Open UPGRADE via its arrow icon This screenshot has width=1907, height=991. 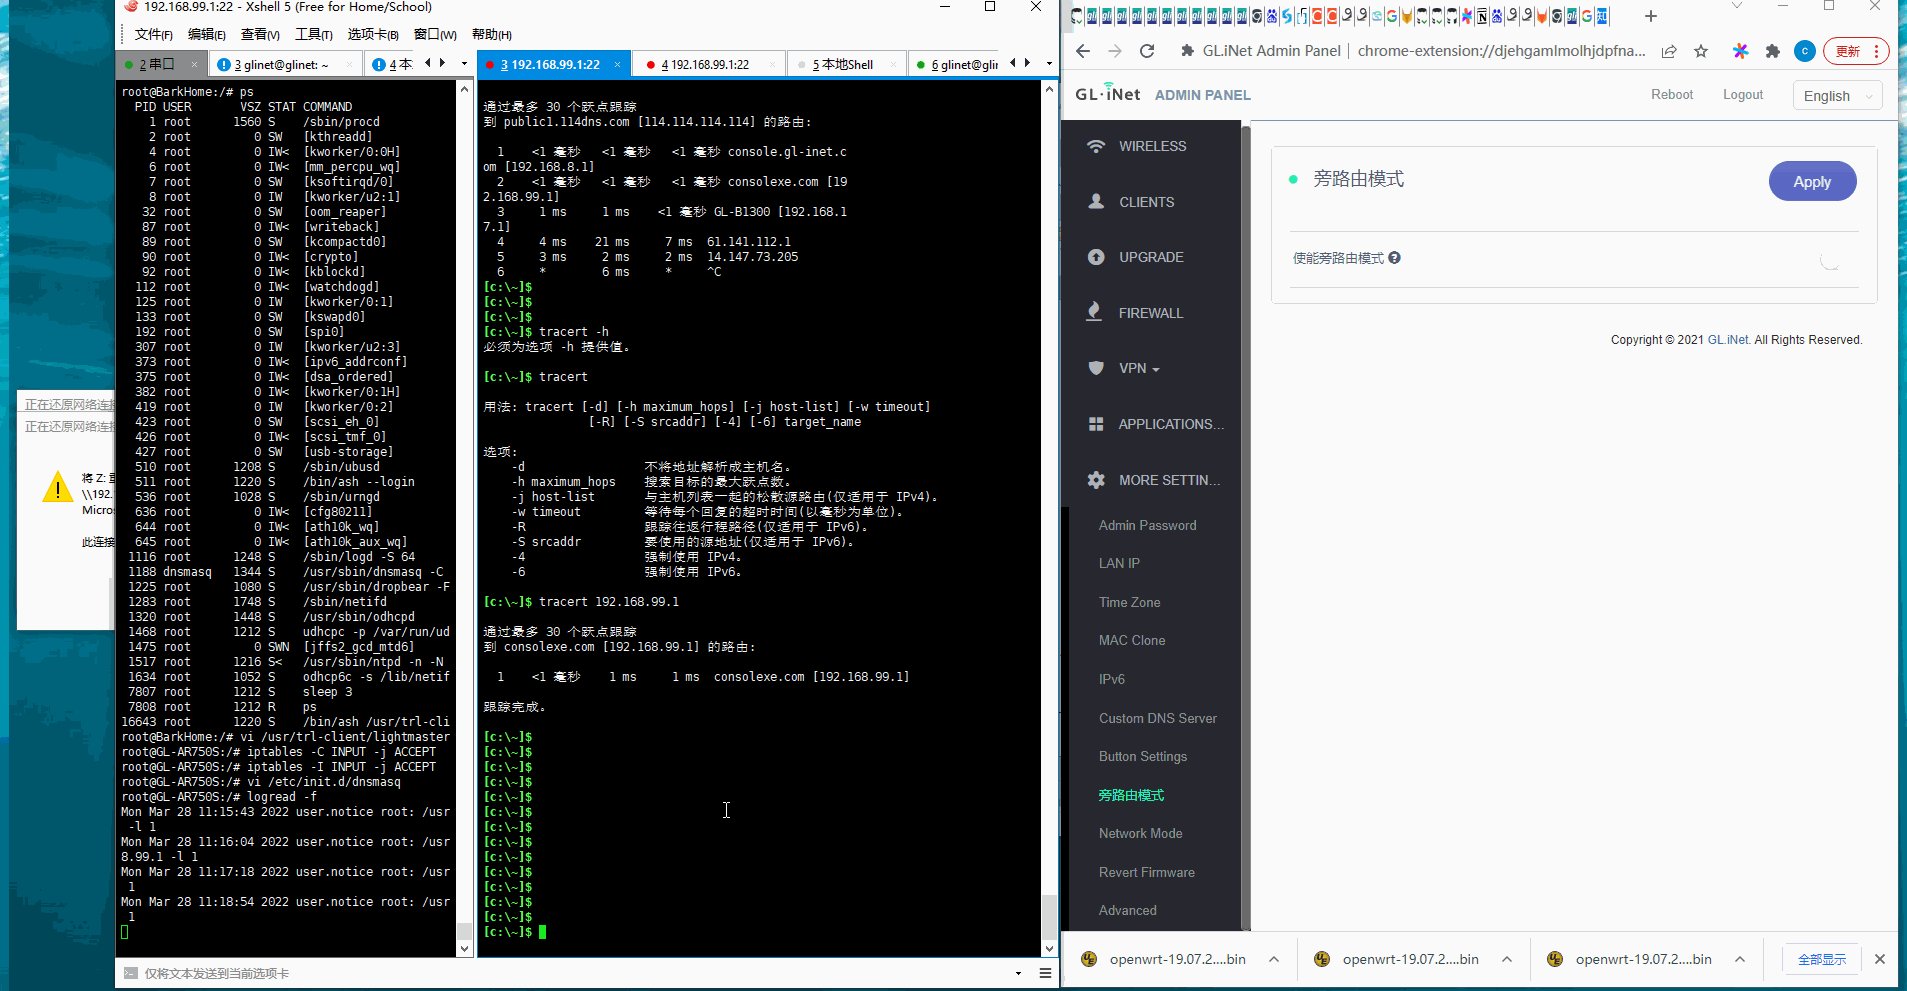tap(1096, 257)
